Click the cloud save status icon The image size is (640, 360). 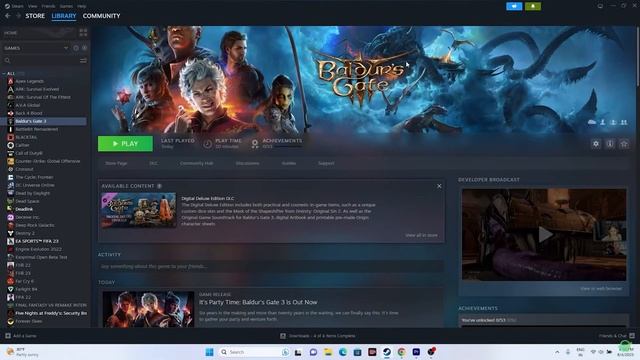coord(592,122)
